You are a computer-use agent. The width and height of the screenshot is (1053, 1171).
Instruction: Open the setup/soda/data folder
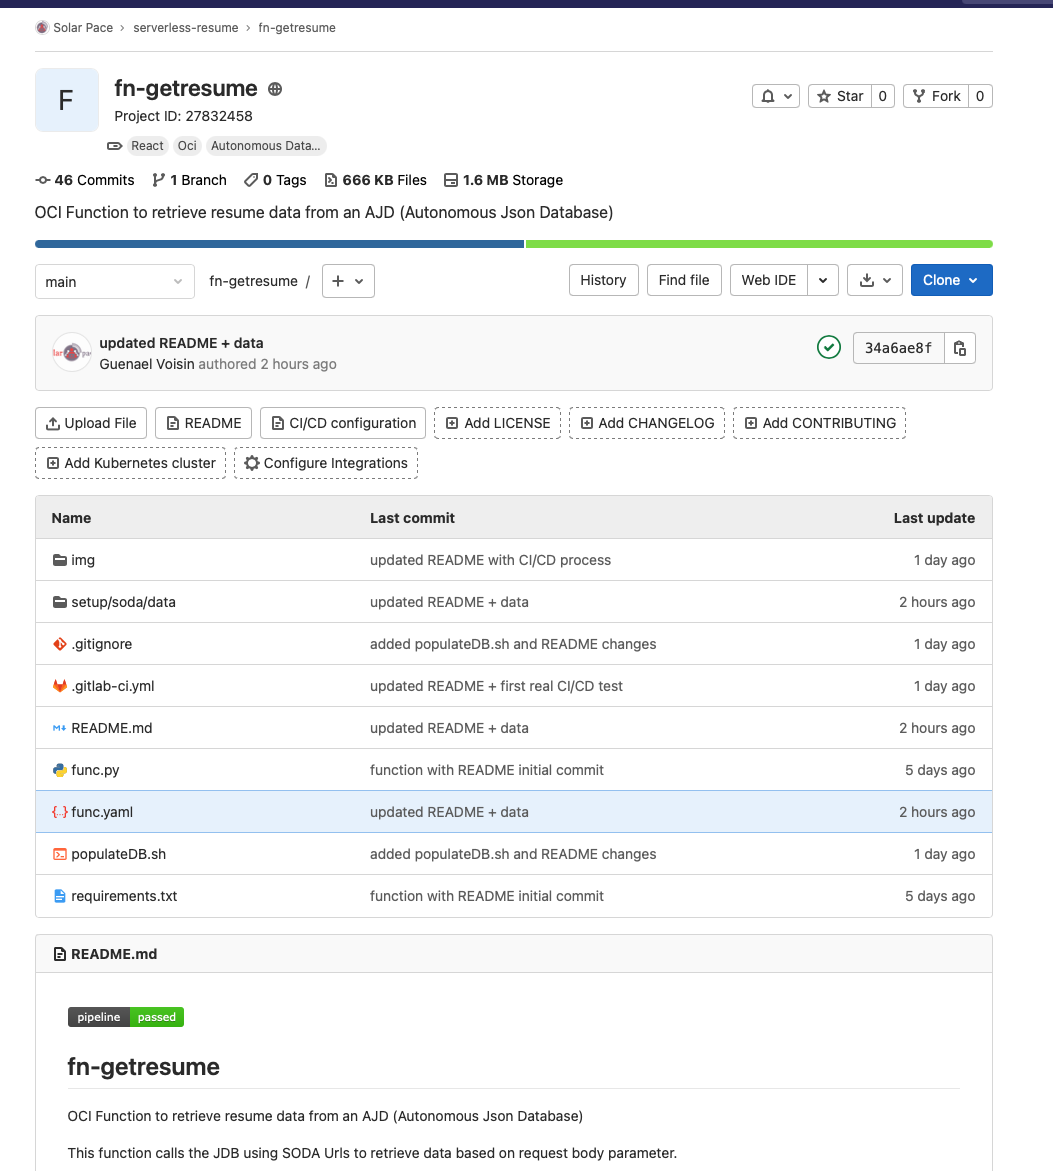(x=123, y=602)
